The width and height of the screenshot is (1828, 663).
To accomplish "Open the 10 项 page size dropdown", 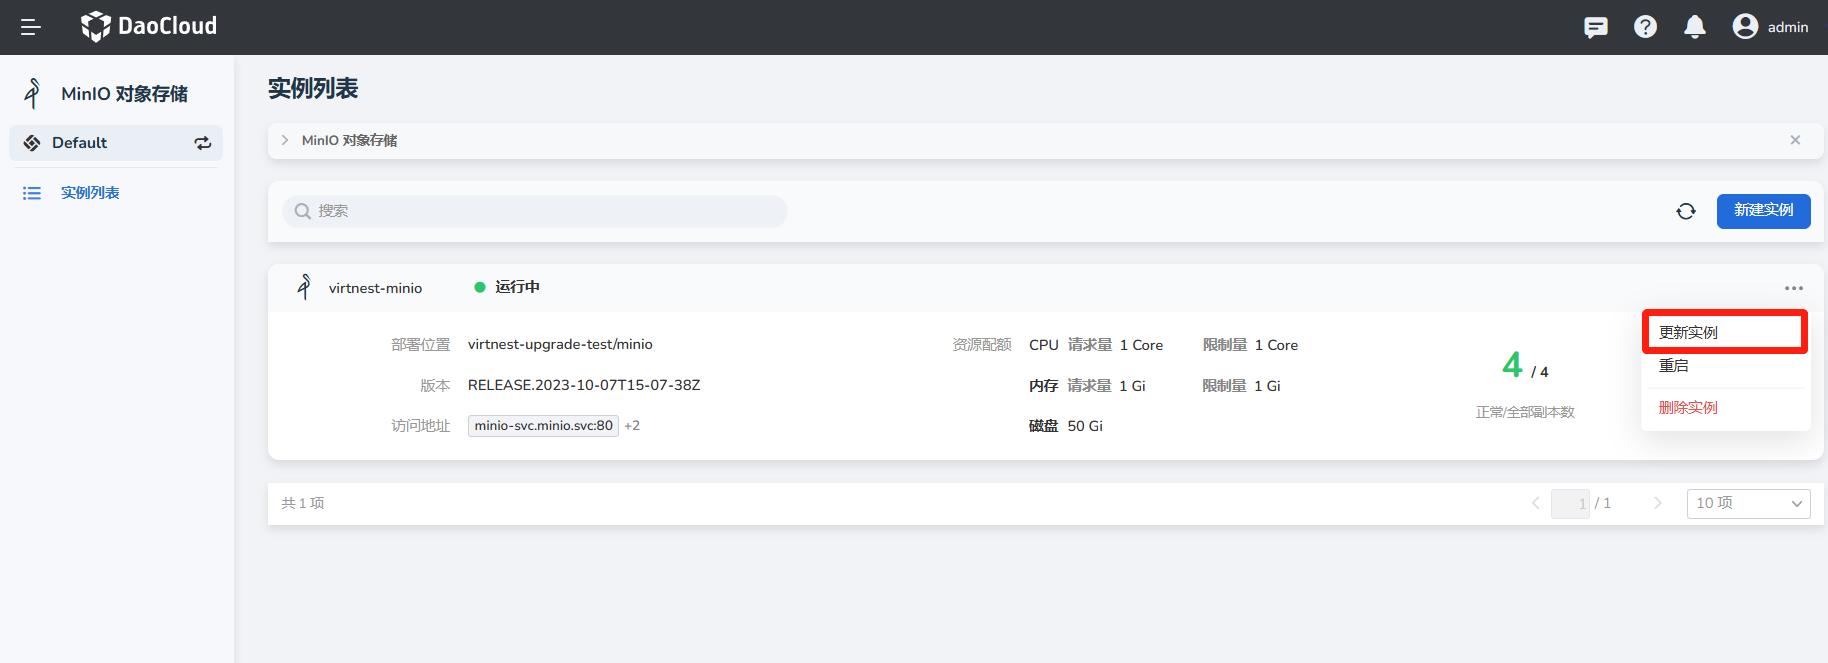I will 1748,503.
